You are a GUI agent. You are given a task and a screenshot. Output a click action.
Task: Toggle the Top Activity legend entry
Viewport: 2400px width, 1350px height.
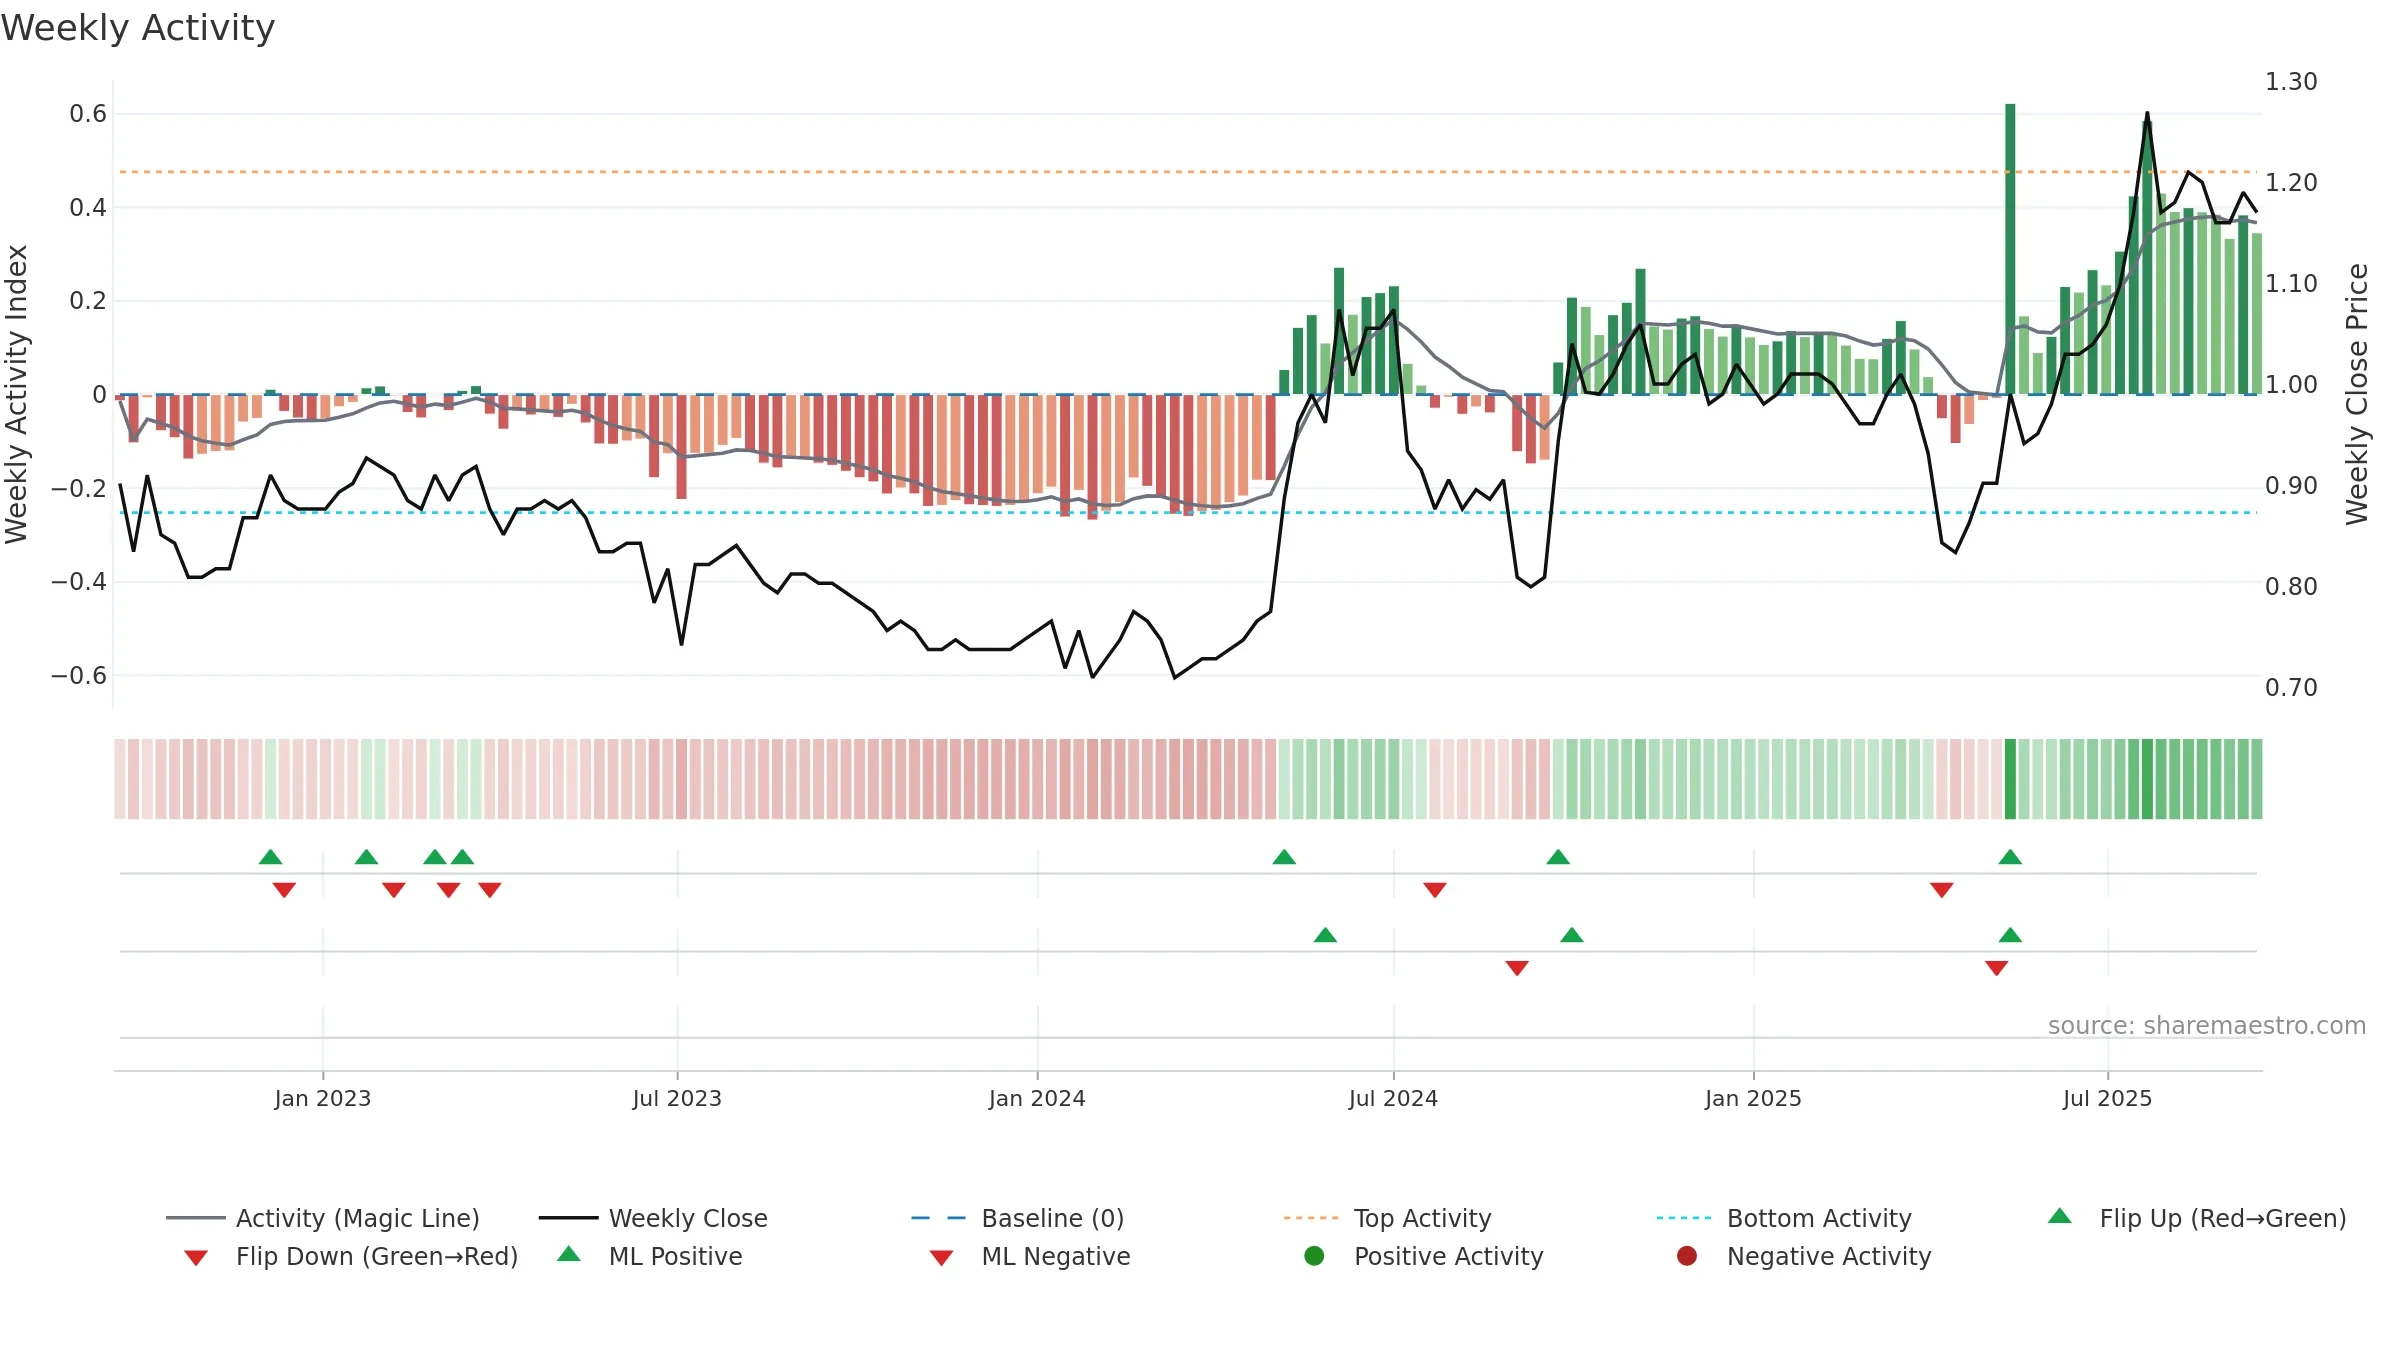(1387, 1218)
